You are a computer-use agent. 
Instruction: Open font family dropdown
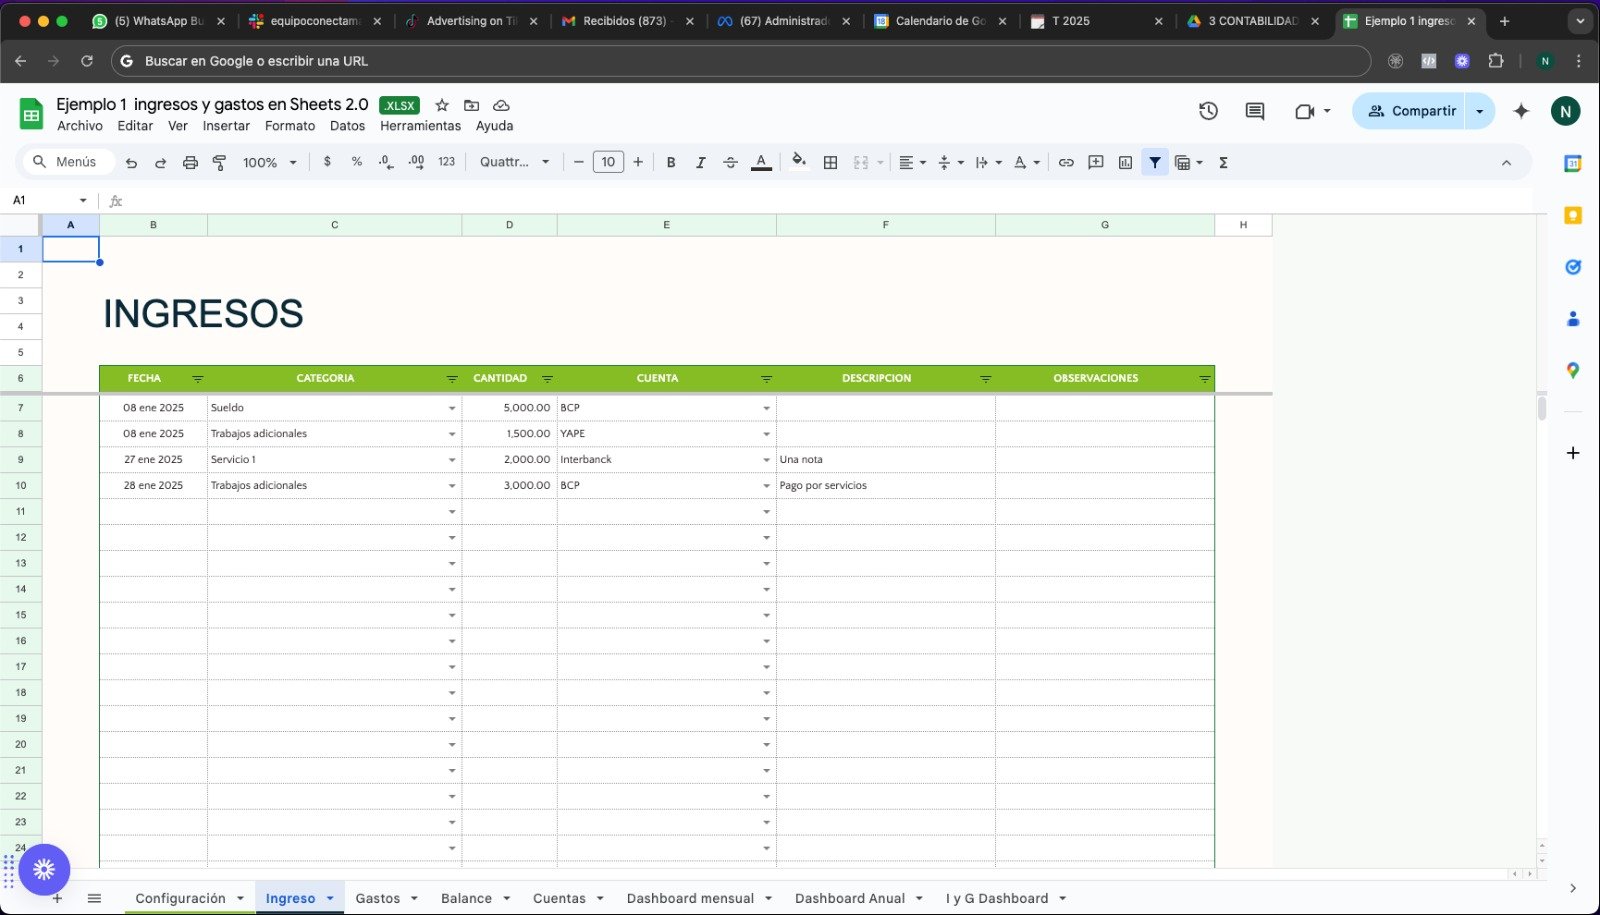[515, 162]
